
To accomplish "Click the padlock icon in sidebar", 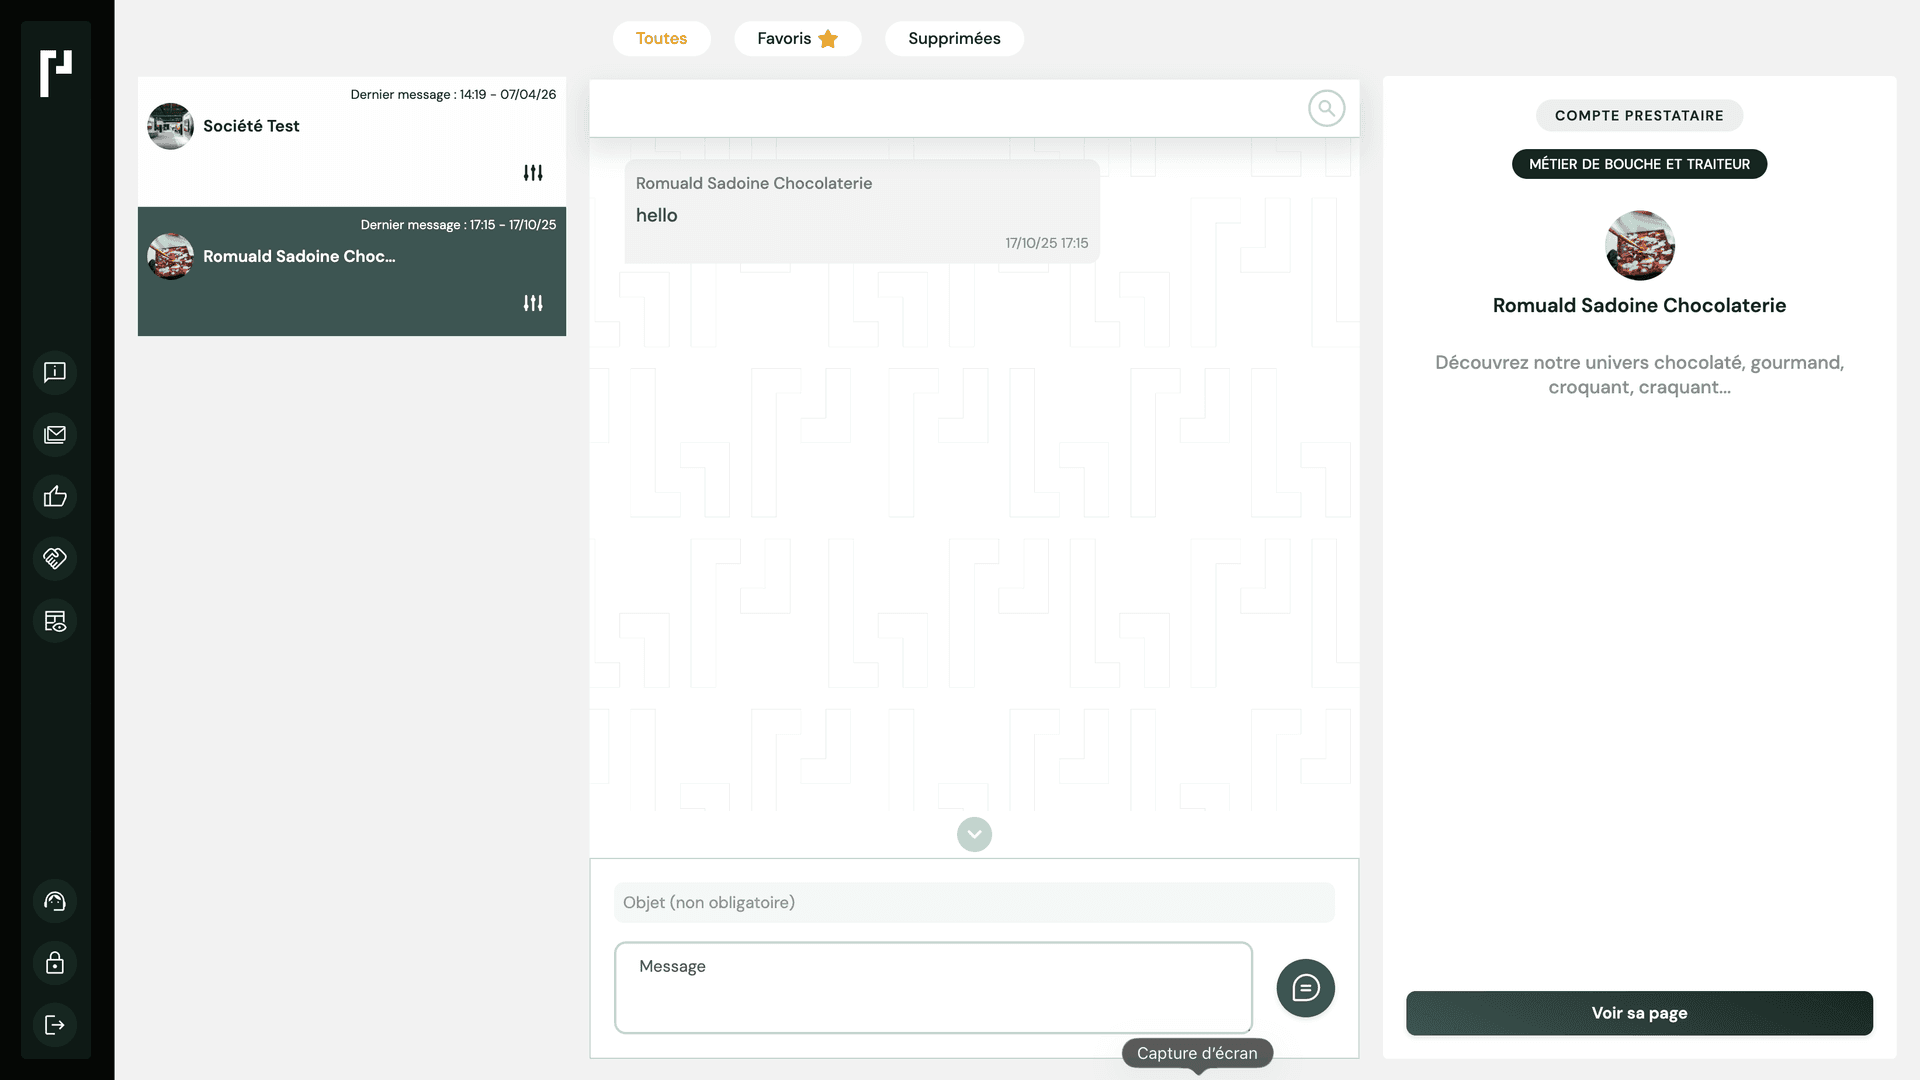I will (x=55, y=963).
